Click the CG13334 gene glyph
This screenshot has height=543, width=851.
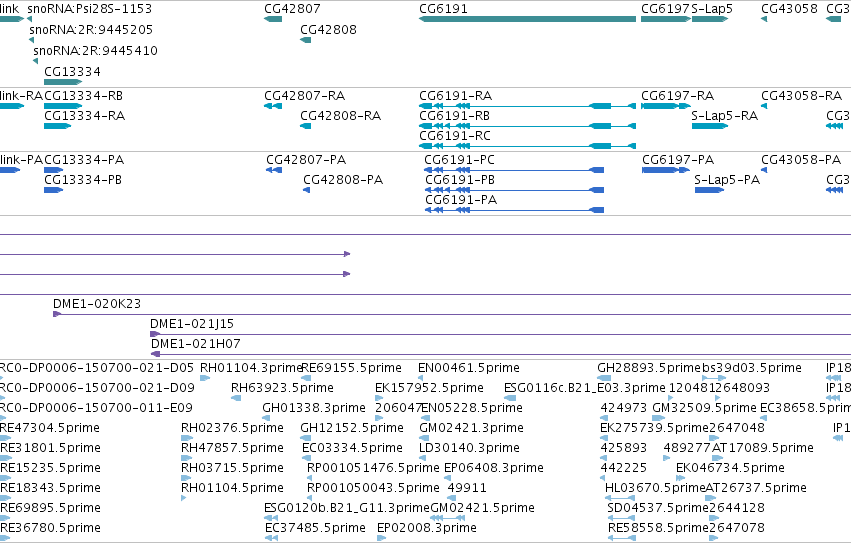click(63, 82)
